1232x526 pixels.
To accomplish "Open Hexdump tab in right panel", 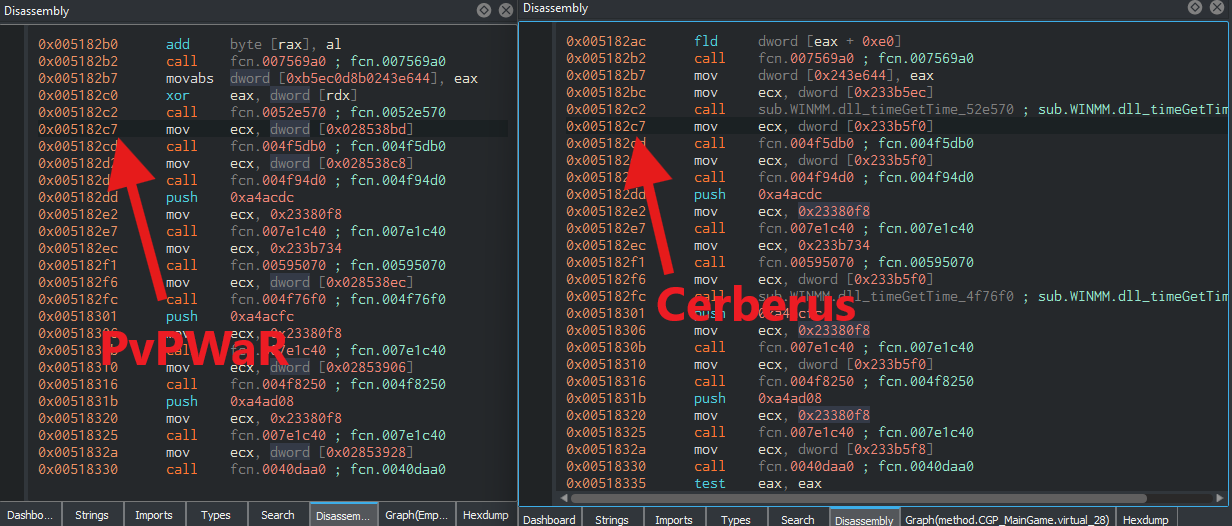I will pyautogui.click(x=1146, y=520).
